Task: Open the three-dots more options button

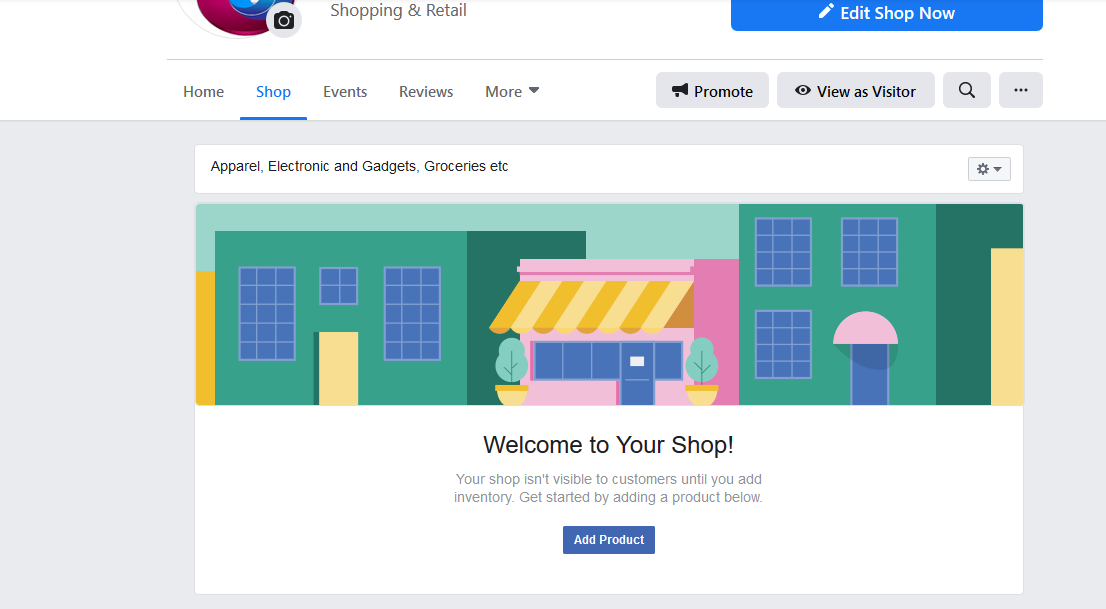Action: click(x=1021, y=90)
